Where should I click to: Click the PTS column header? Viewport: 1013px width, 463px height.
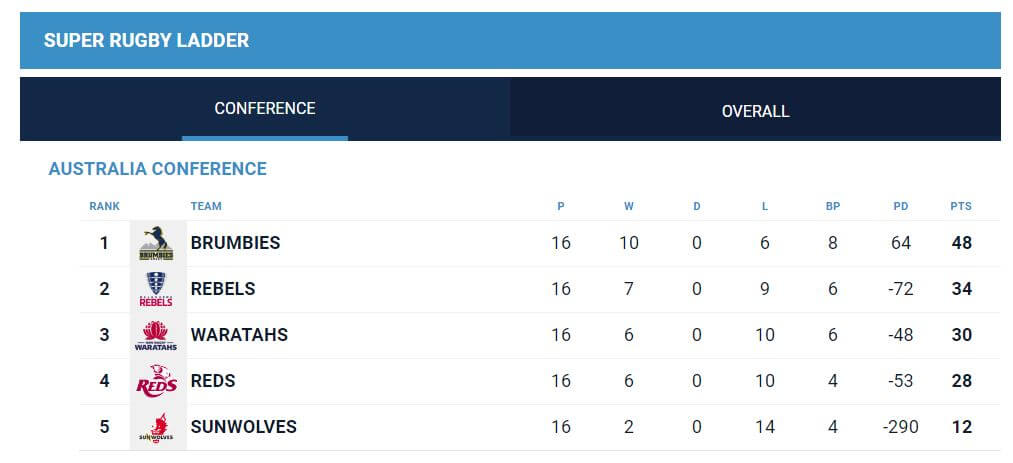point(961,207)
